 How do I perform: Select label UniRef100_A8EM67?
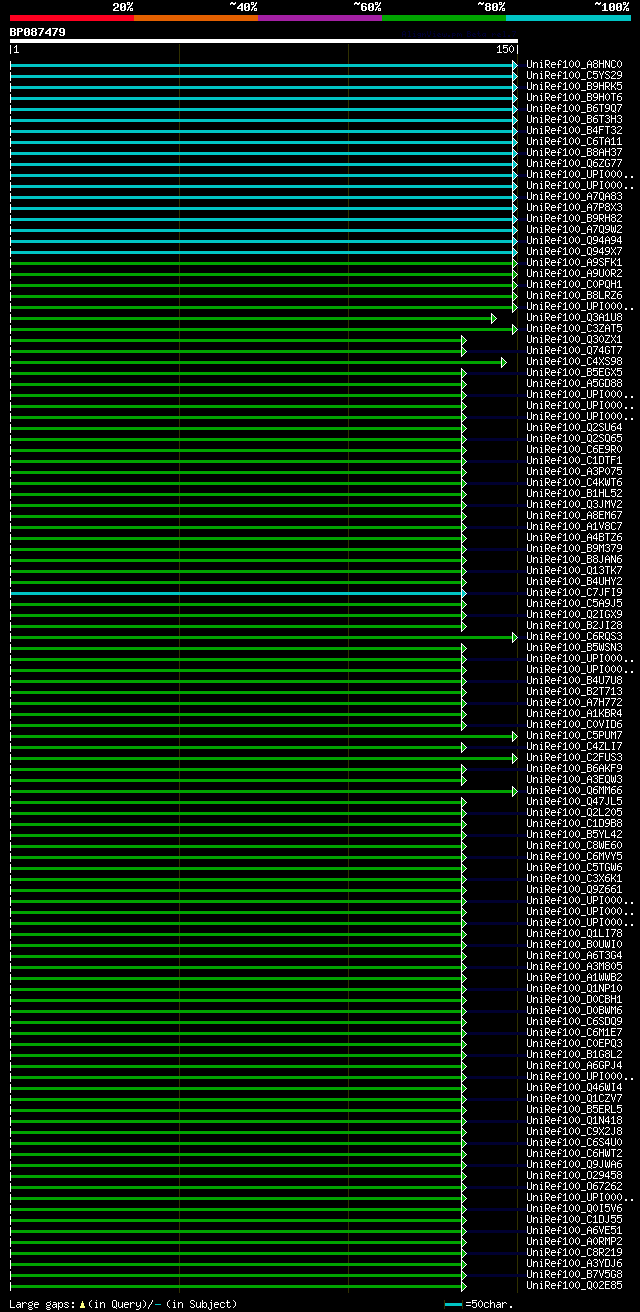574,515
